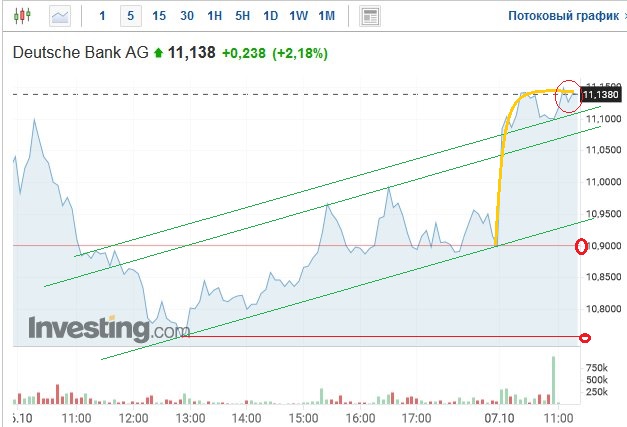Screen dimensions: 627x427
Task: Click the 12:00 time axis label
Action: coord(134,418)
